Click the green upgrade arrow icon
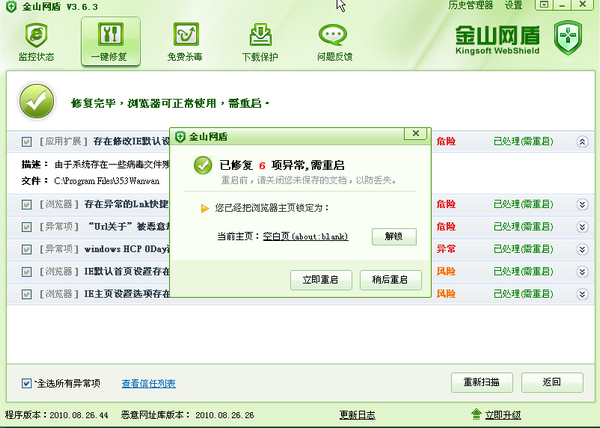Viewport: 600px width, 428px height. coord(476,414)
